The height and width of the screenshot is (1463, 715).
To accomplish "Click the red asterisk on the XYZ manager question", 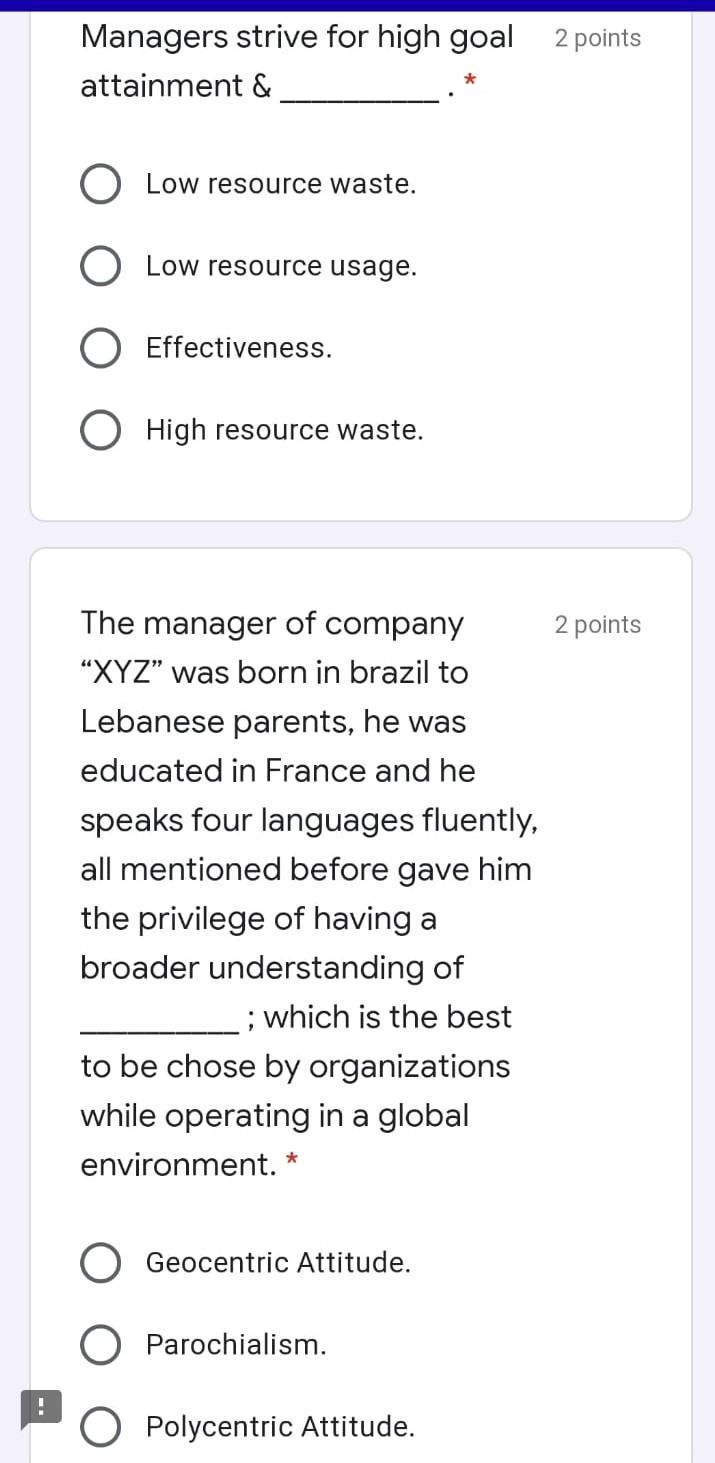I will click(291, 1160).
